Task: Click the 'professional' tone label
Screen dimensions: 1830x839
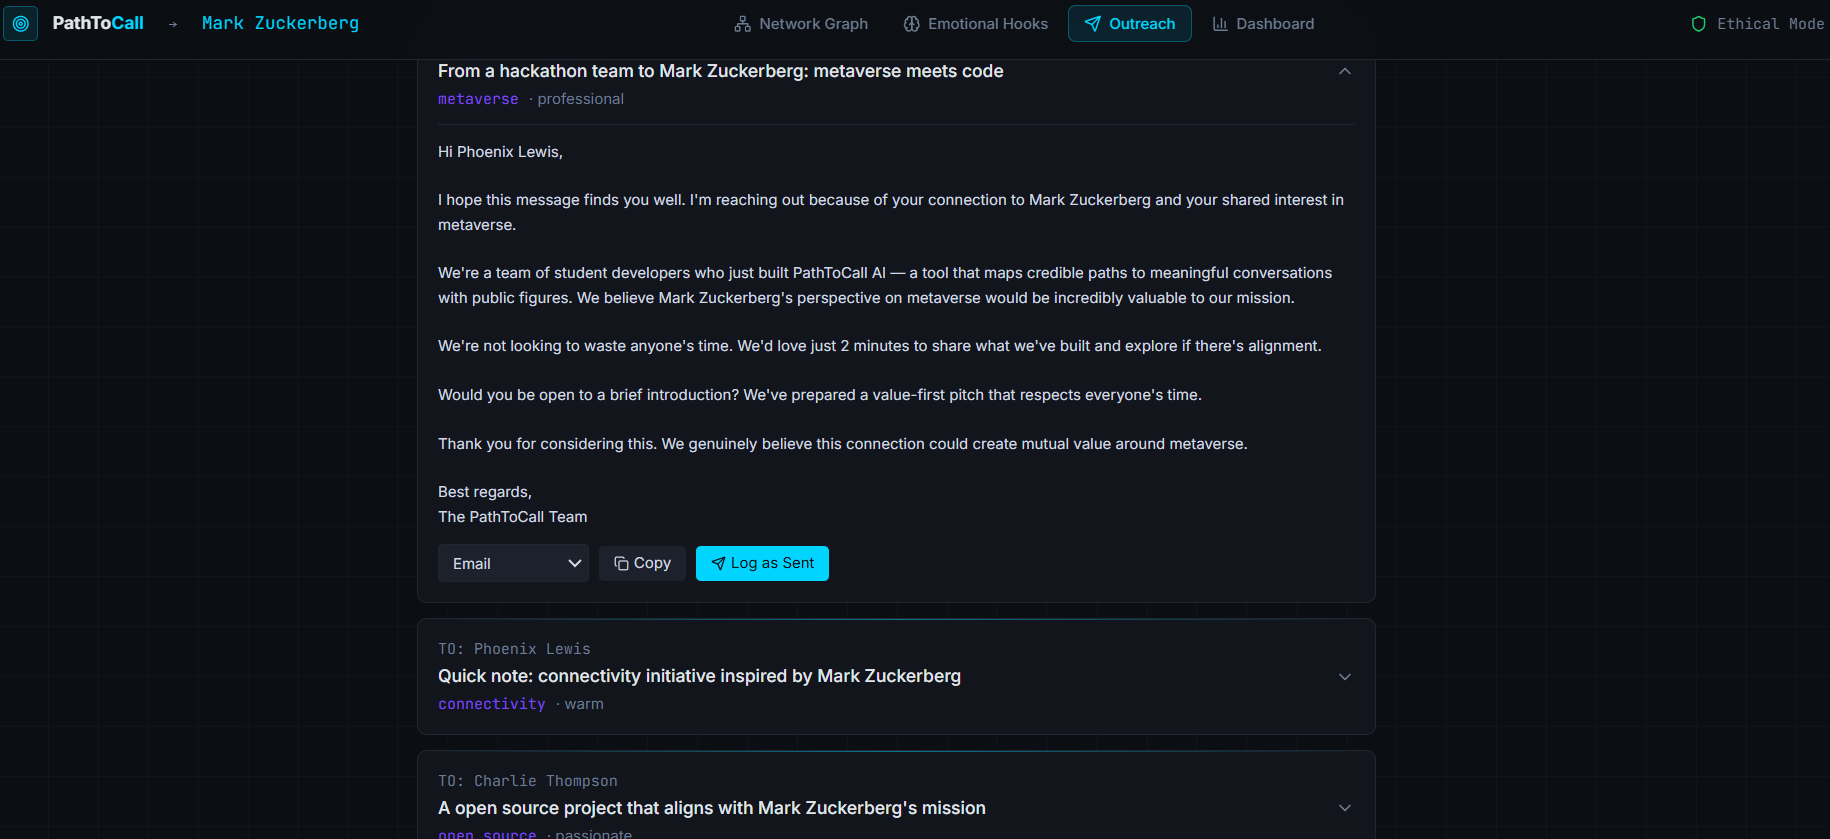Action: 580,99
